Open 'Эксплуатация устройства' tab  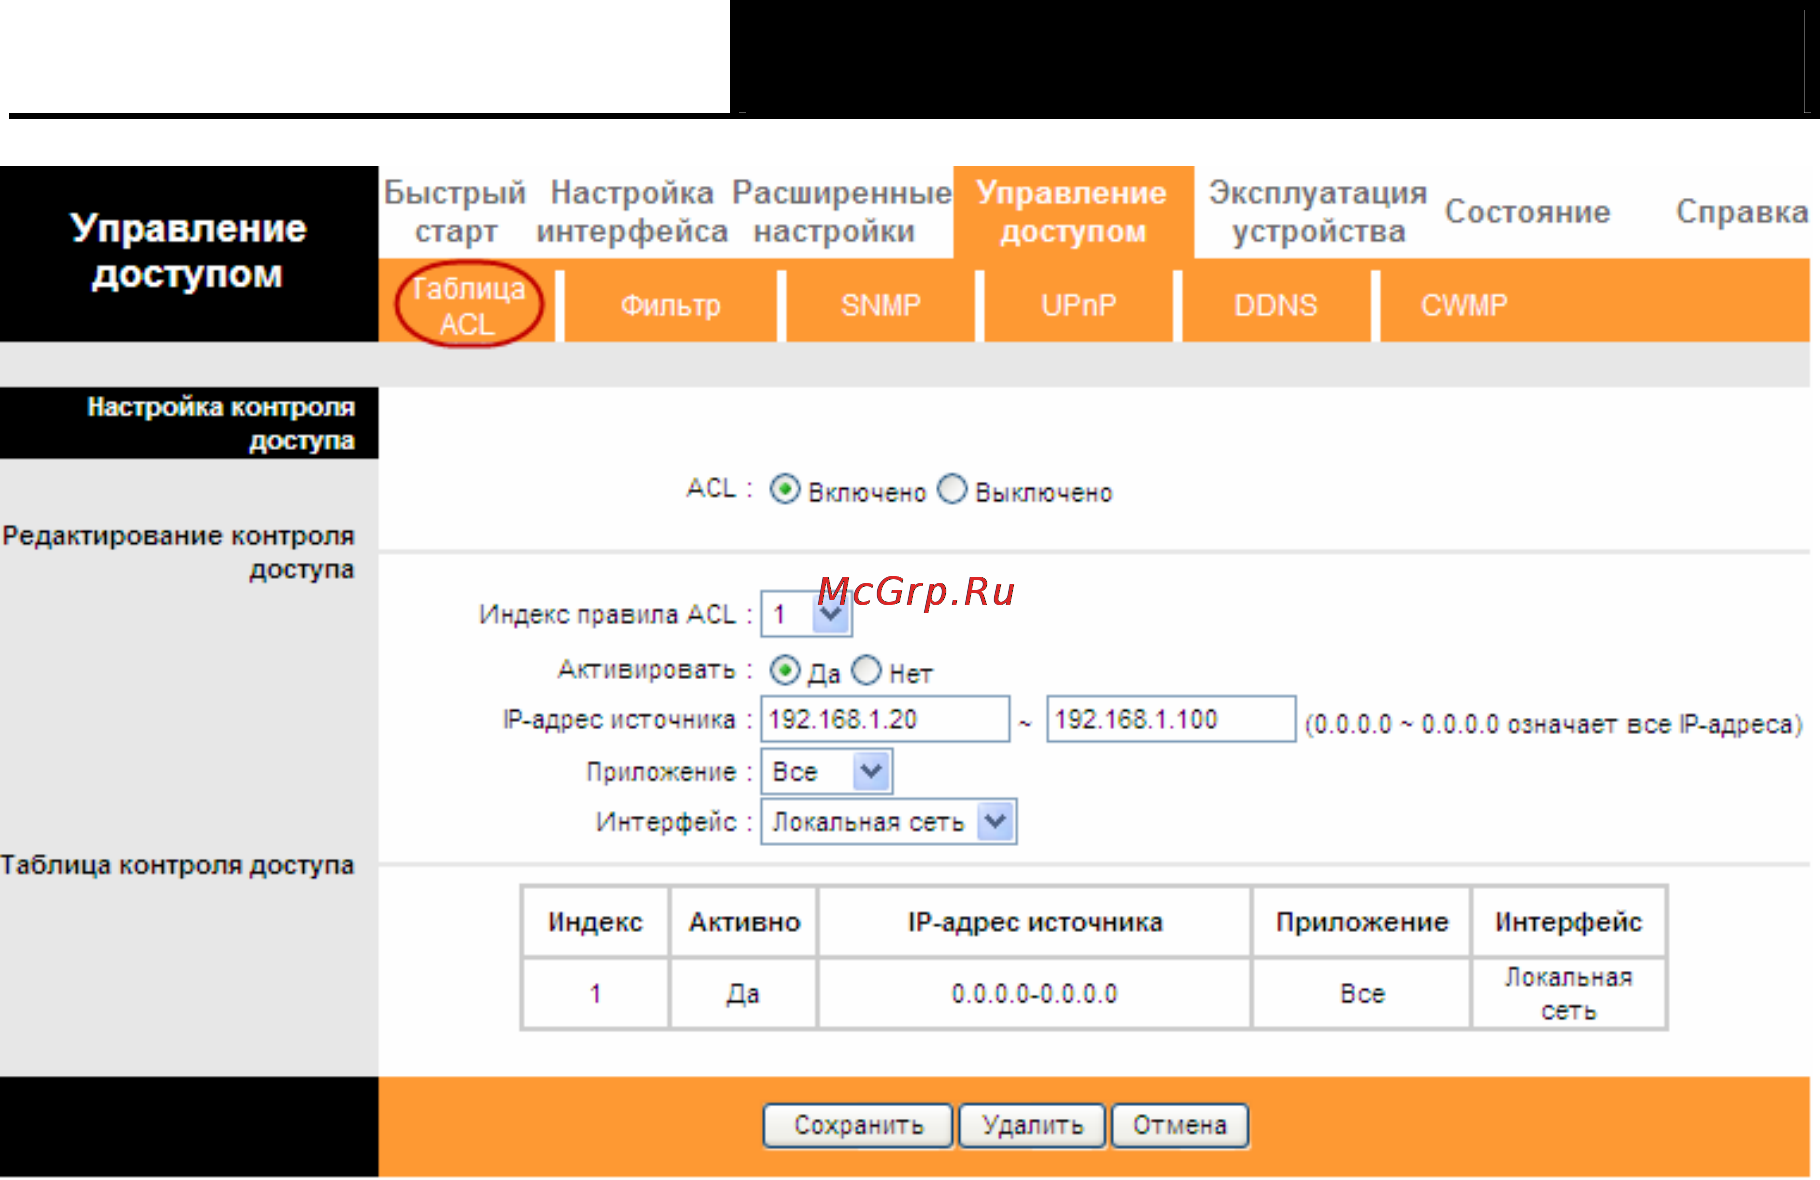(1318, 212)
